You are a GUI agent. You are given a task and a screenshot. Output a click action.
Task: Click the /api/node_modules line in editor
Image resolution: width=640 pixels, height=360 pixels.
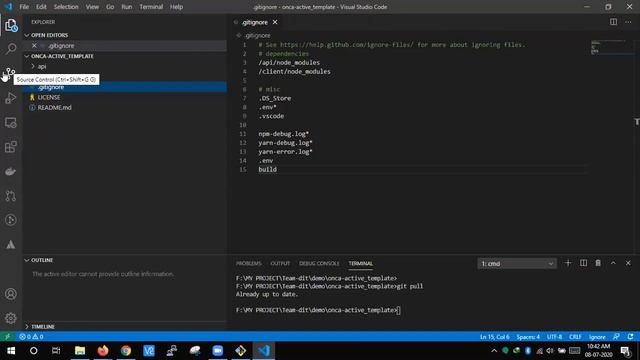[289, 62]
